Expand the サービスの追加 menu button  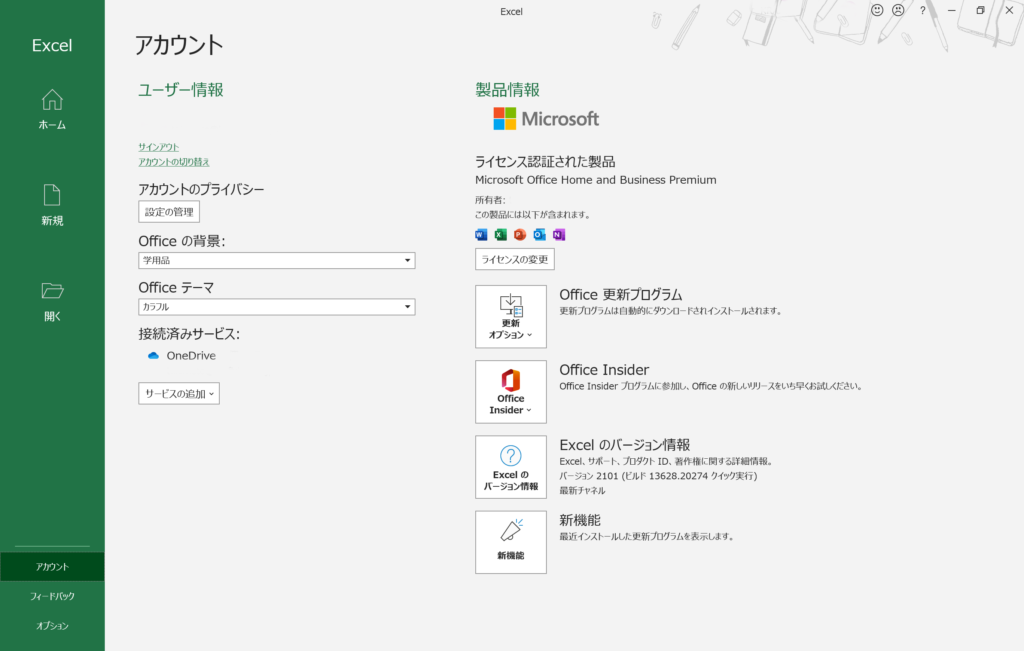point(179,394)
